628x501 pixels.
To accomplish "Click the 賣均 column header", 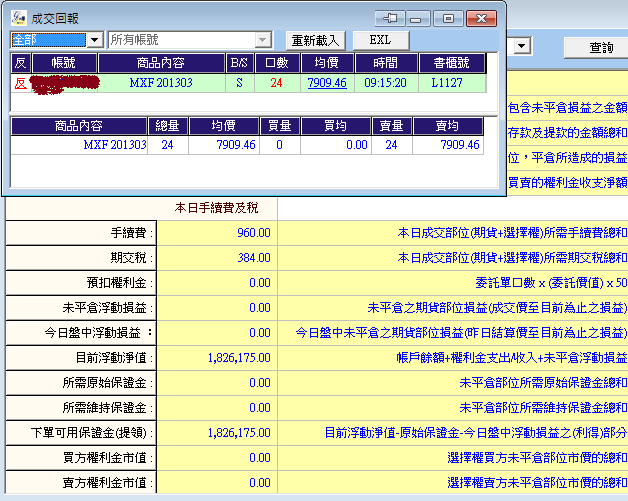I will pyautogui.click(x=447, y=126).
